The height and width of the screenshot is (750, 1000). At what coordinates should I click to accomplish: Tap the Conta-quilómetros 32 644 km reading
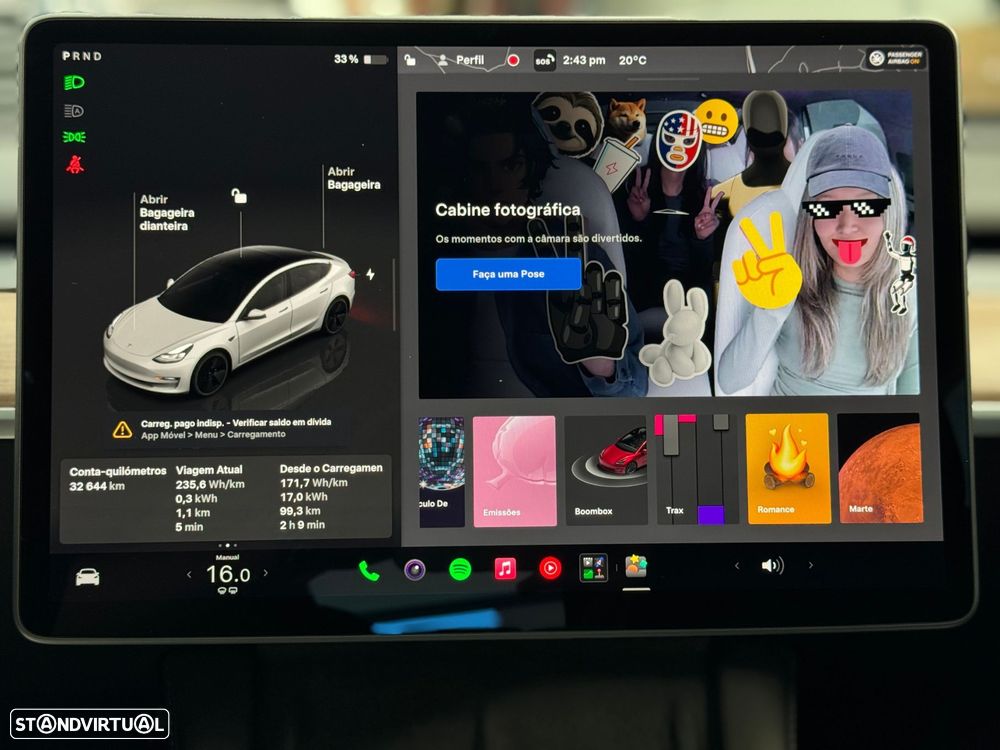point(117,478)
